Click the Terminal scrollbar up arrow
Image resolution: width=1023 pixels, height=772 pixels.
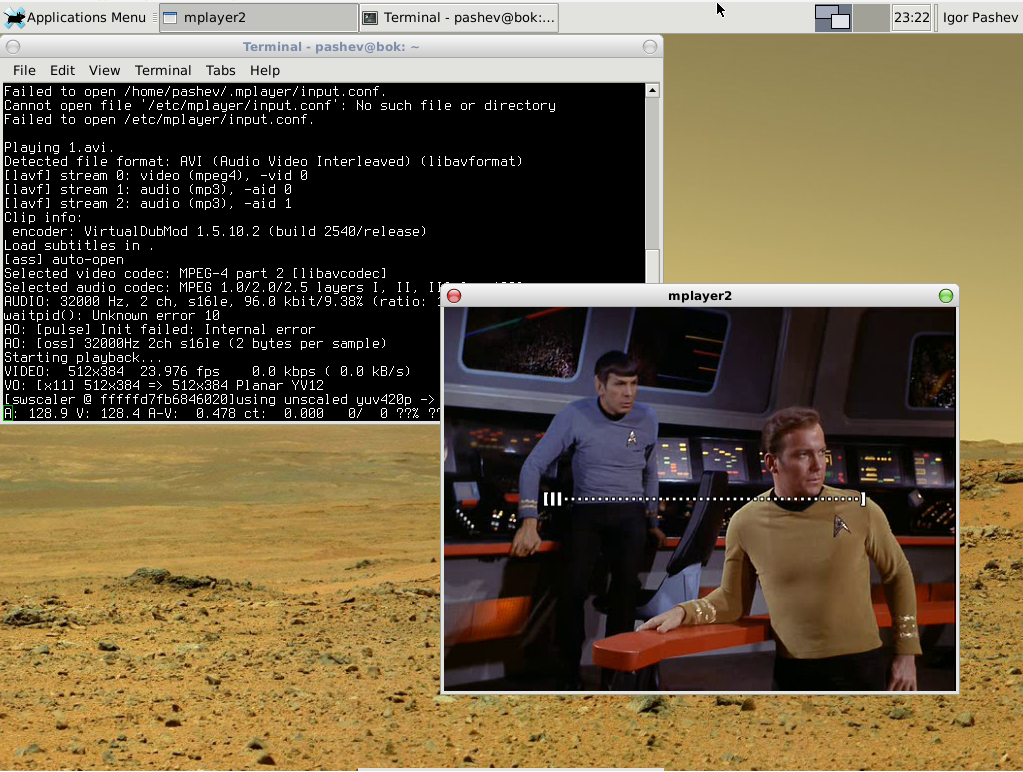(652, 91)
